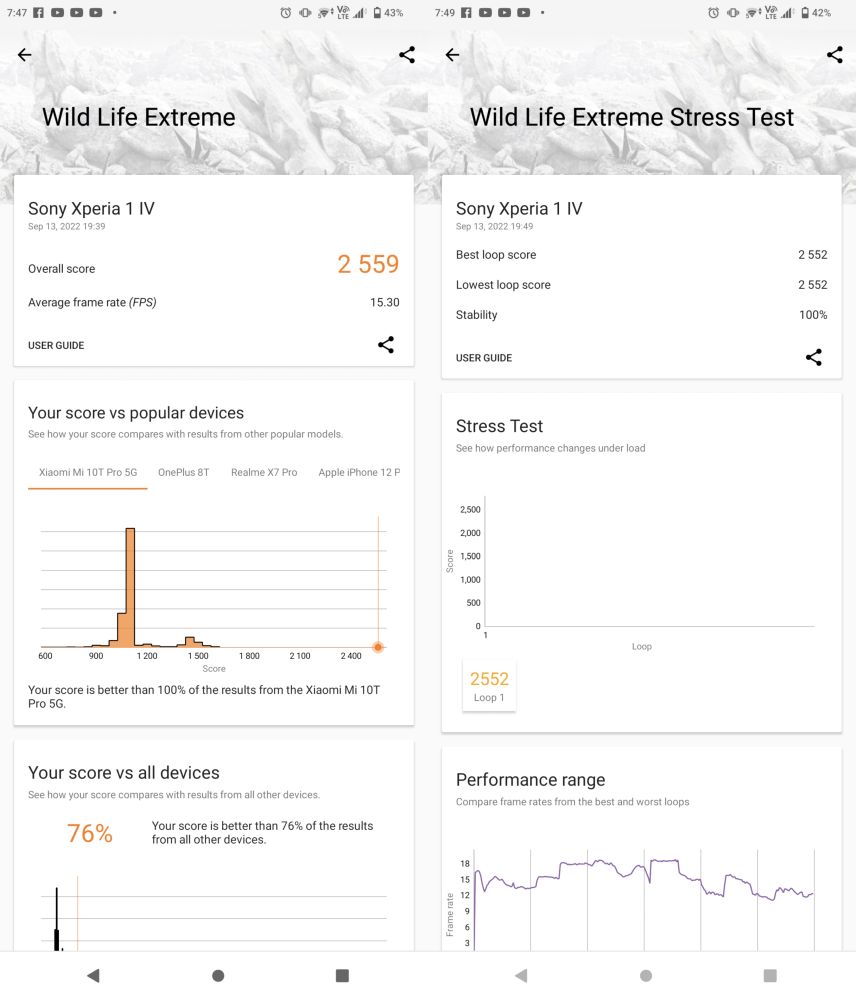Tap the 100% stability value
The image size is (856, 1000).
813,315
